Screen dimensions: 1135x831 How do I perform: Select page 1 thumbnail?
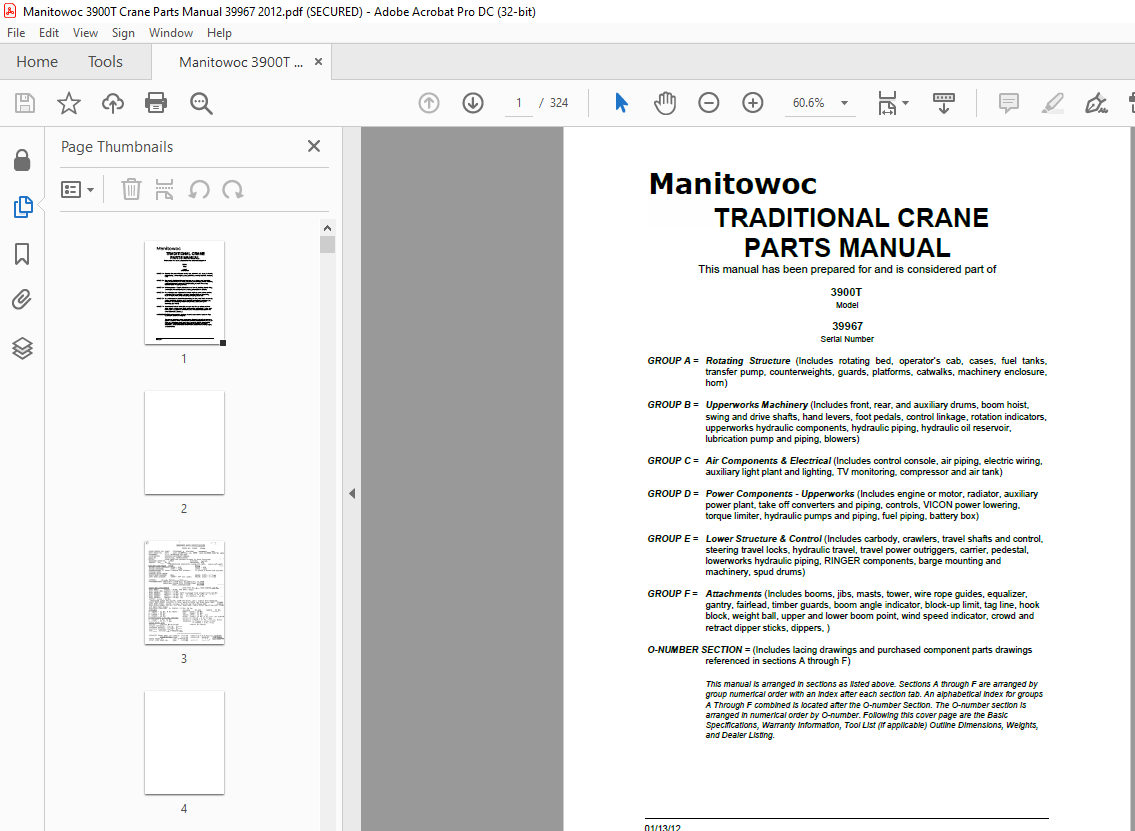click(x=184, y=292)
